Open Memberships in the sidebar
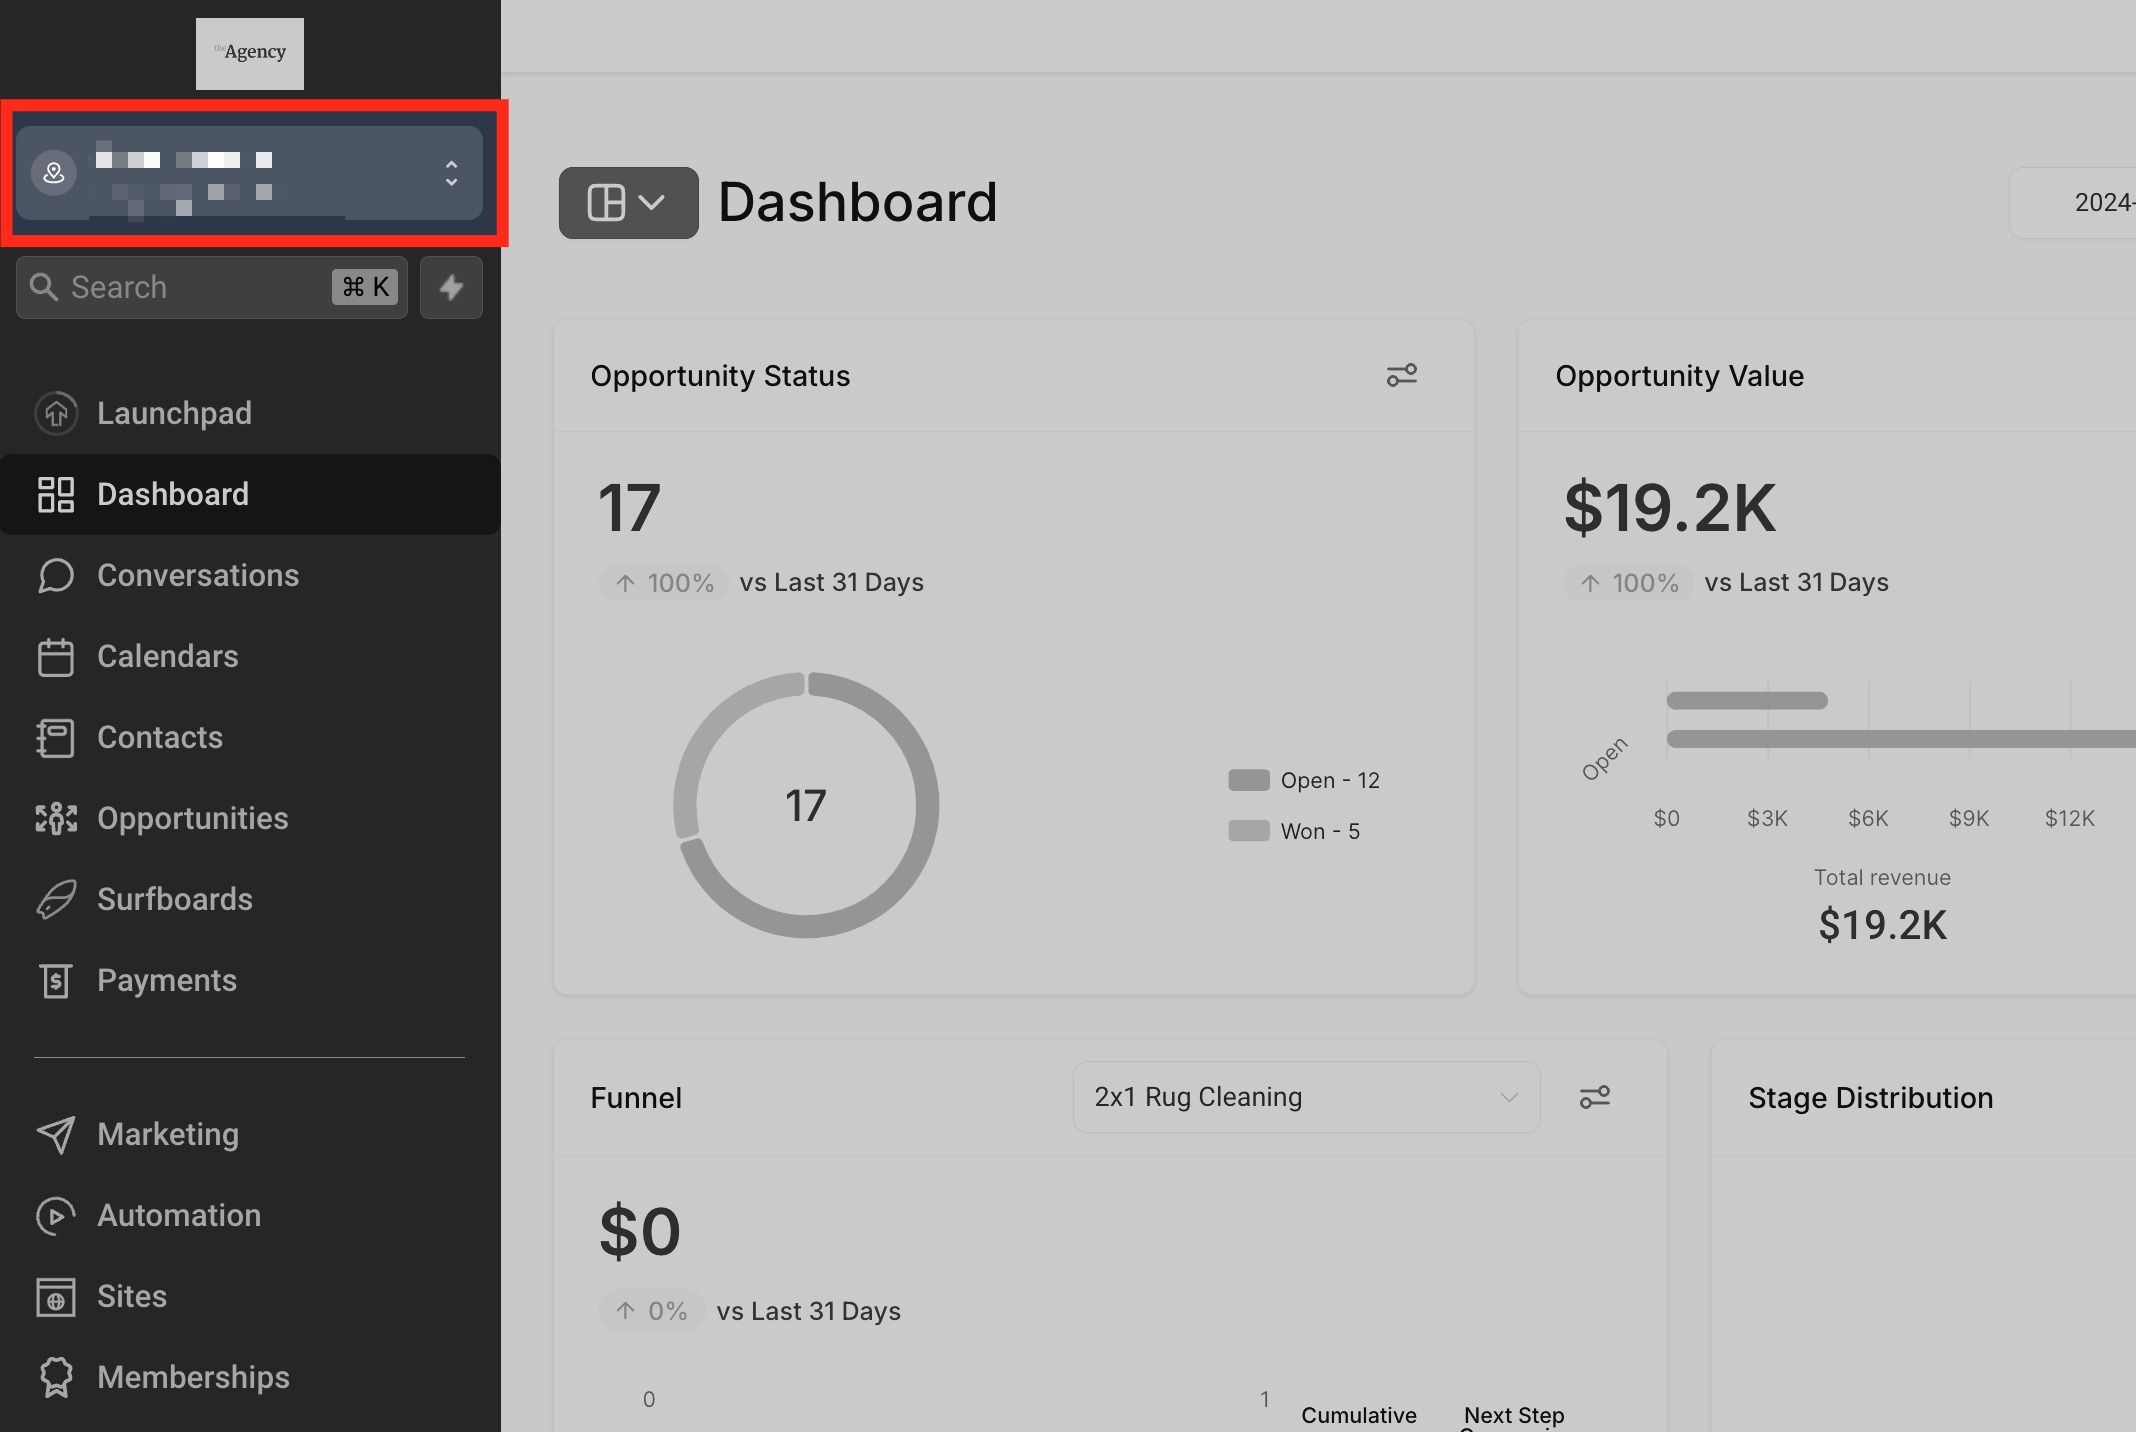The width and height of the screenshot is (2136, 1432). (x=192, y=1377)
